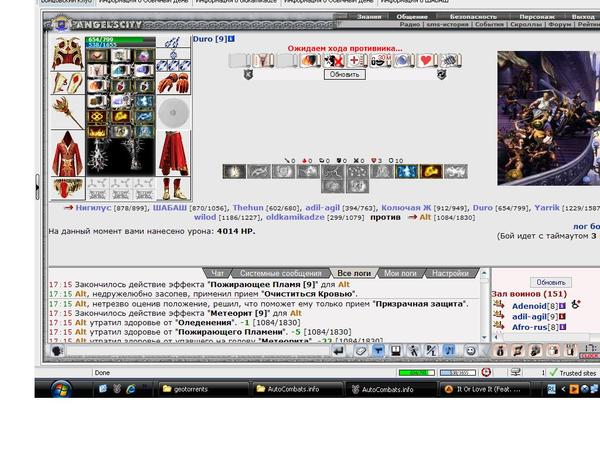Open the Мои логи tab
Screen dimensions: 600x450
coord(400,273)
